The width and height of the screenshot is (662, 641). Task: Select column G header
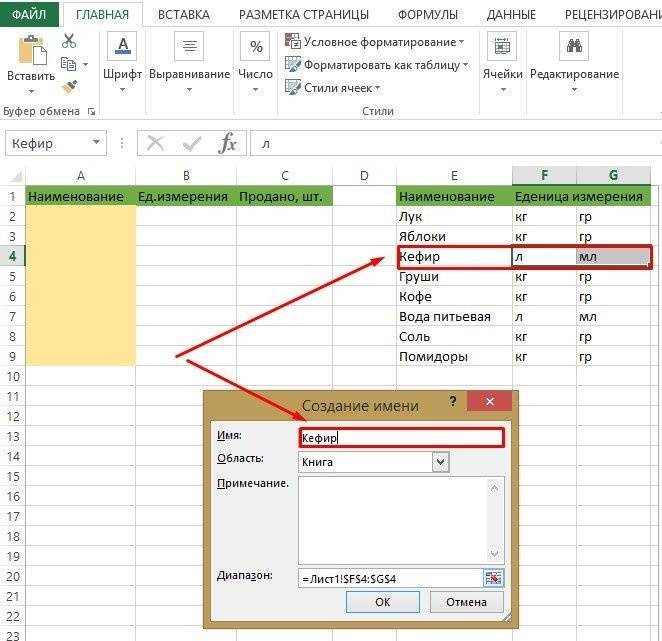613,175
